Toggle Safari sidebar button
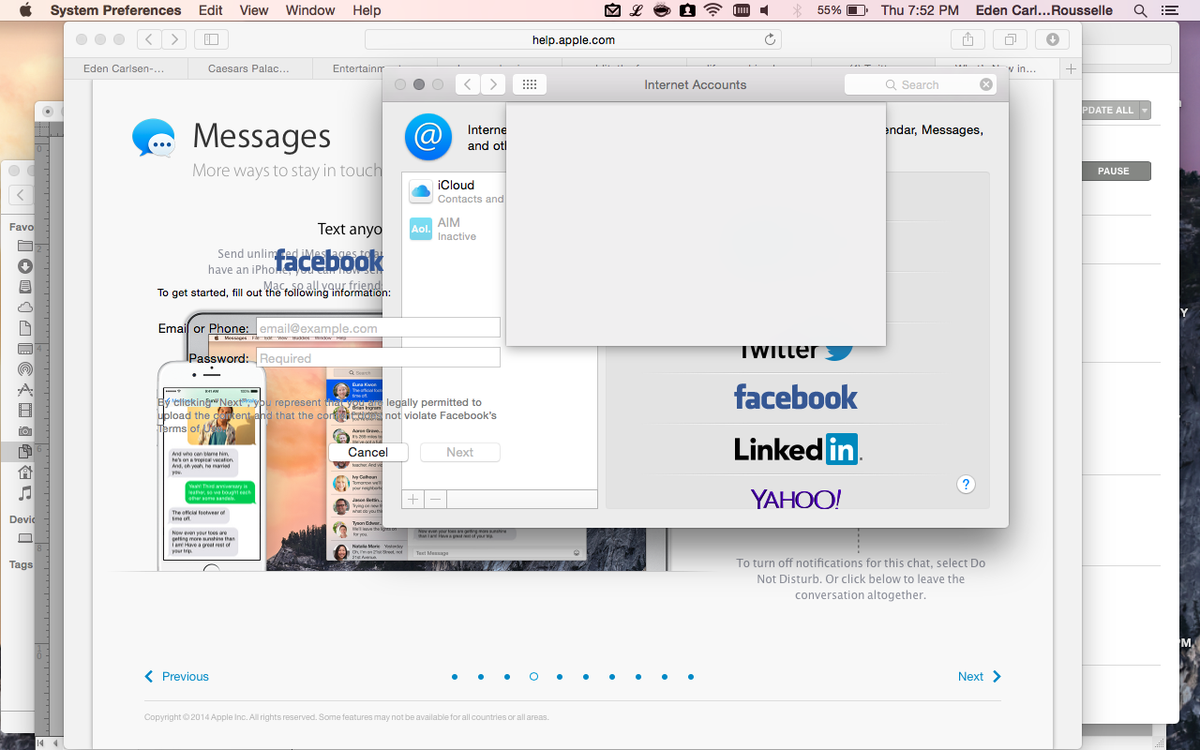The image size is (1200, 750). pyautogui.click(x=211, y=40)
